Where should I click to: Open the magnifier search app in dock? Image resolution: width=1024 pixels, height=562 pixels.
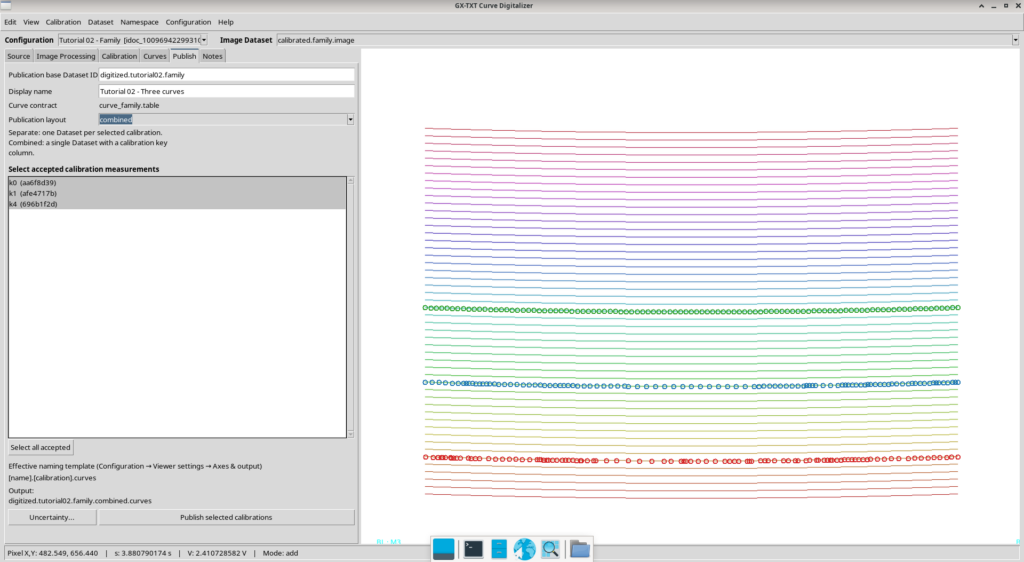[550, 549]
